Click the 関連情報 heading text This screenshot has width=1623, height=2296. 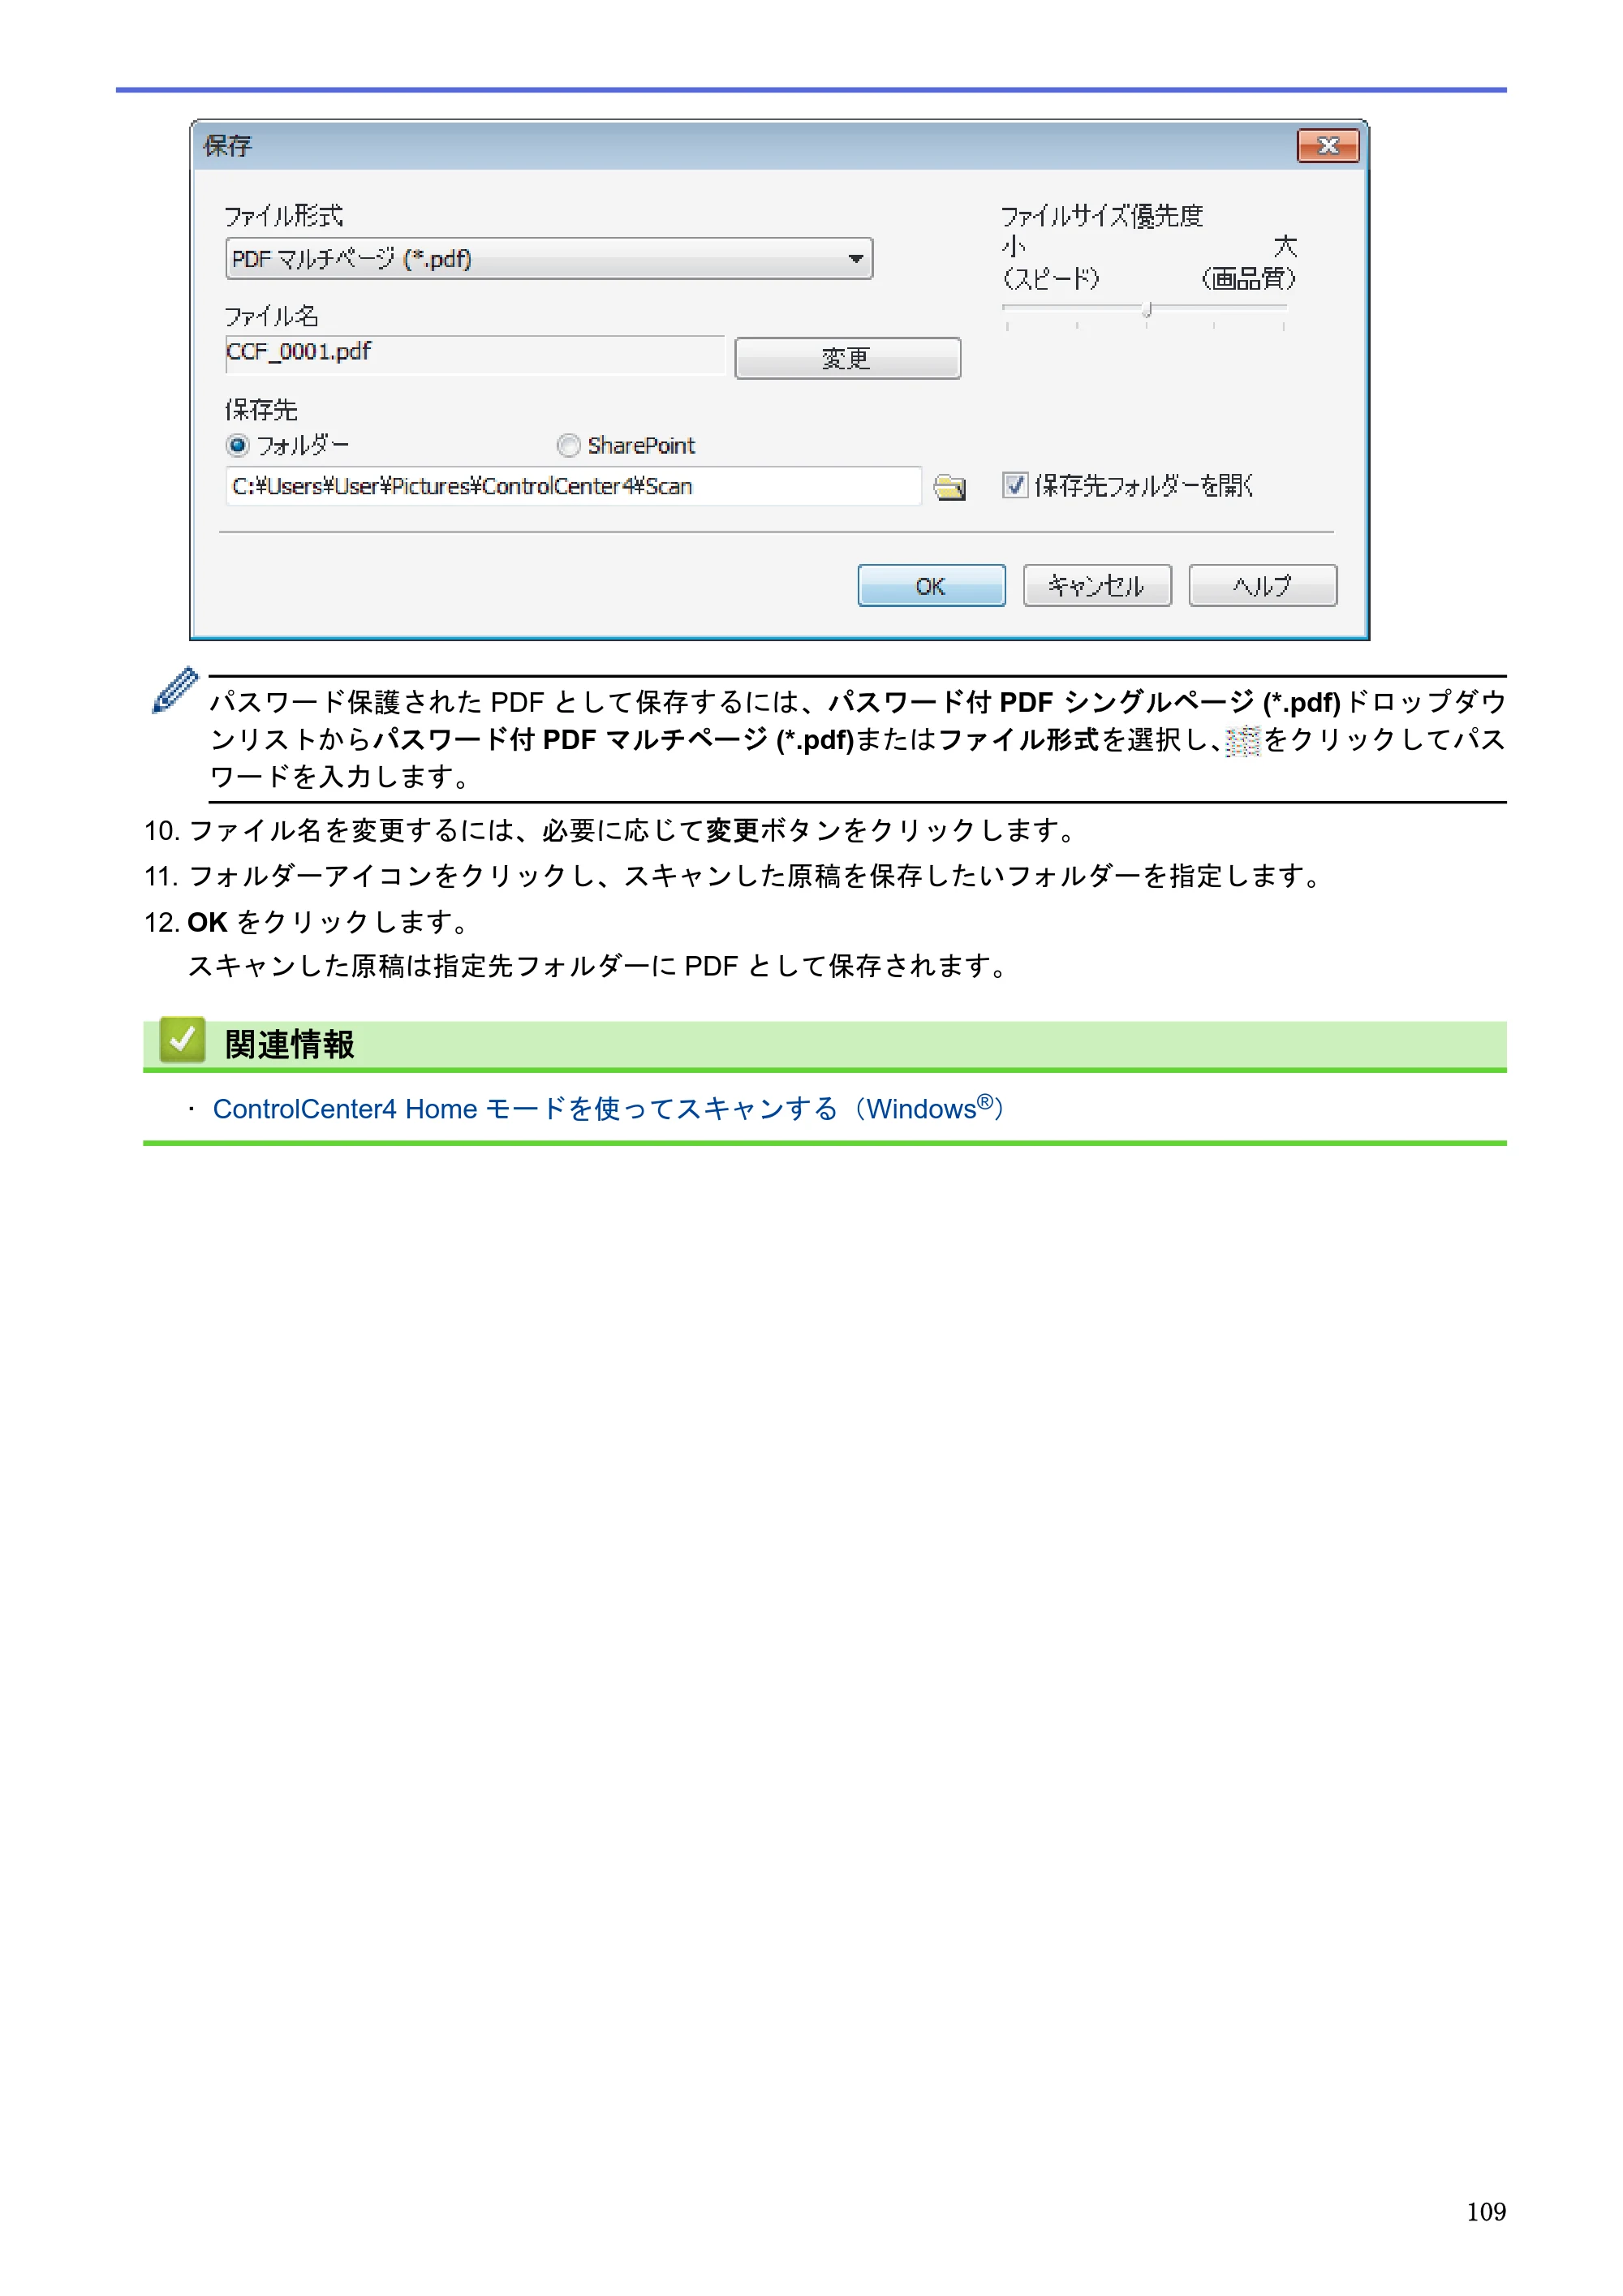pos(289,1045)
